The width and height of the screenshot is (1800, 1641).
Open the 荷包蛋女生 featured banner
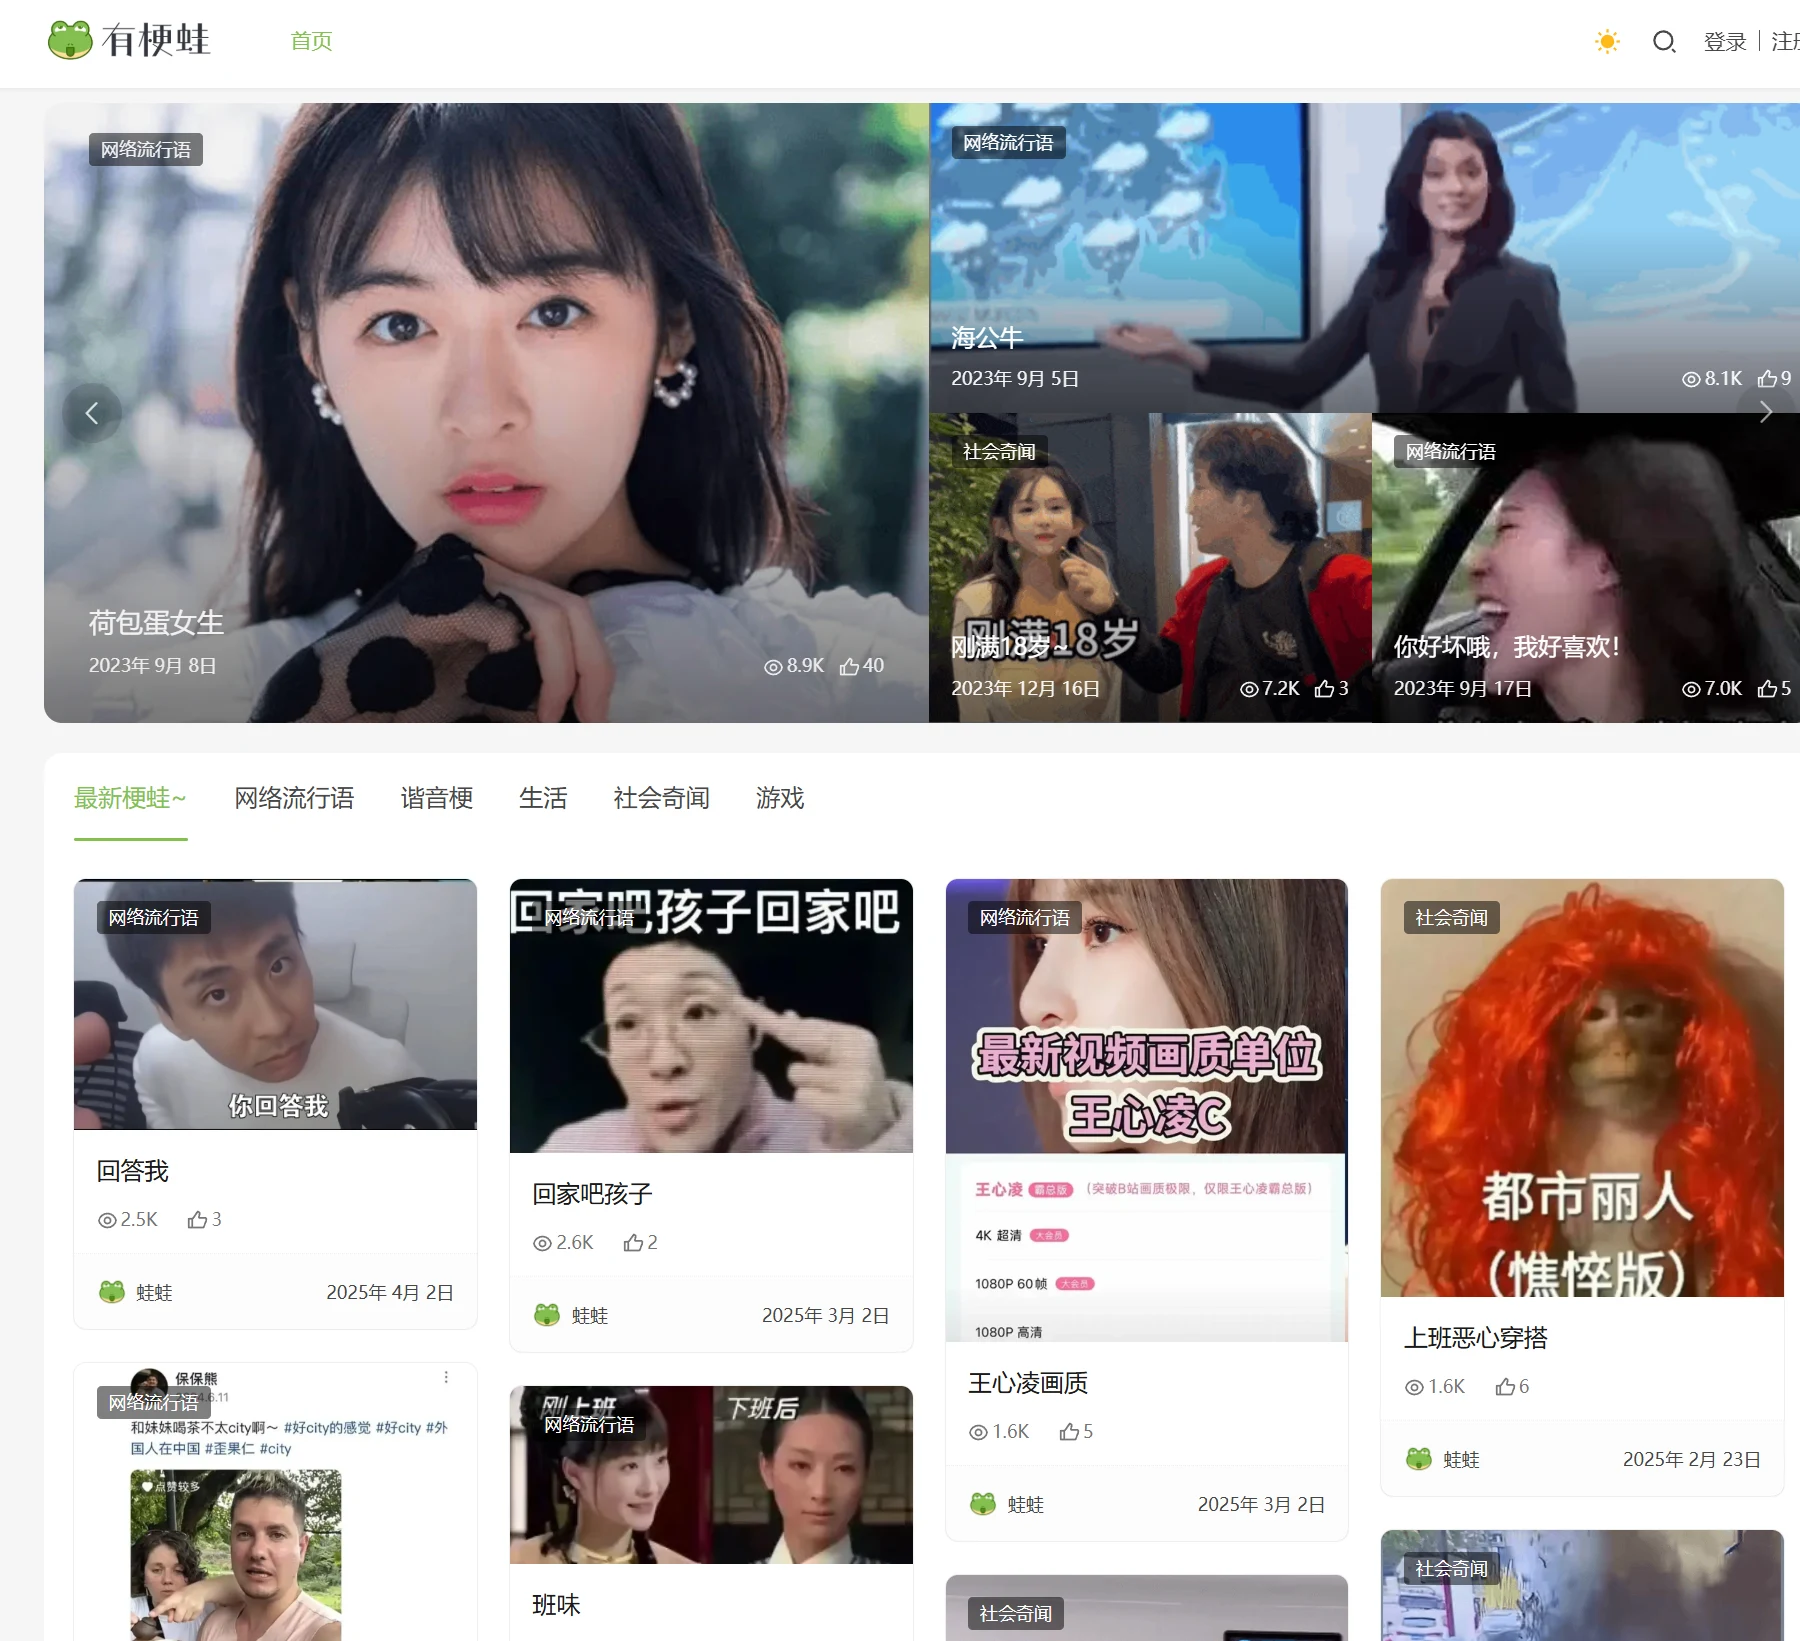(x=486, y=413)
